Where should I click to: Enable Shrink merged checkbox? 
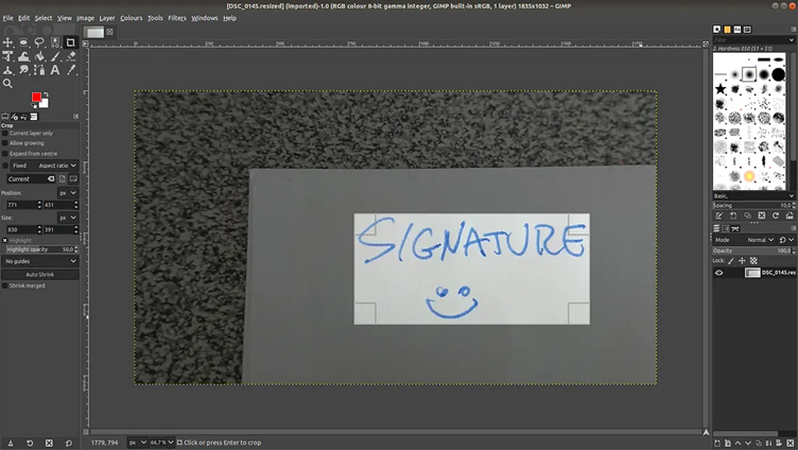(5, 286)
